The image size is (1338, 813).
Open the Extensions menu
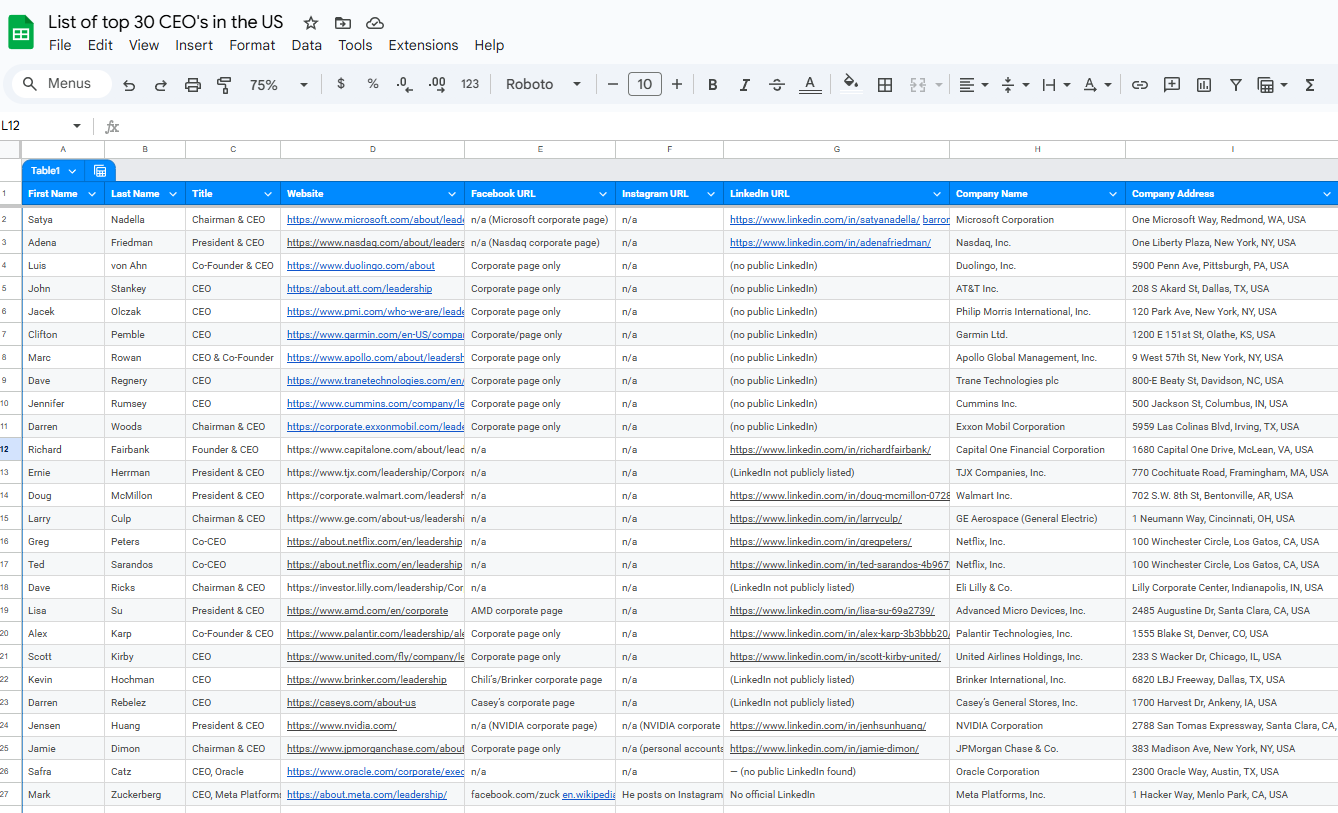click(423, 45)
